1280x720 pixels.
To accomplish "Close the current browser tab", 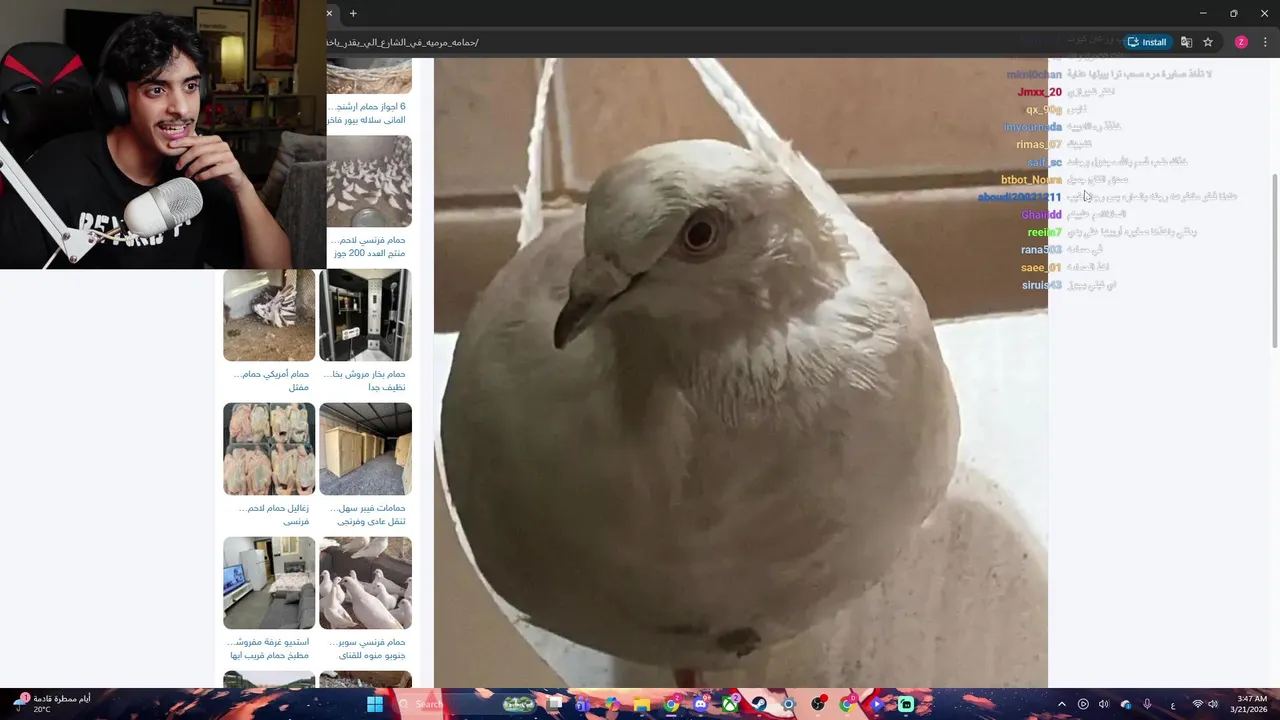I will pyautogui.click(x=329, y=13).
